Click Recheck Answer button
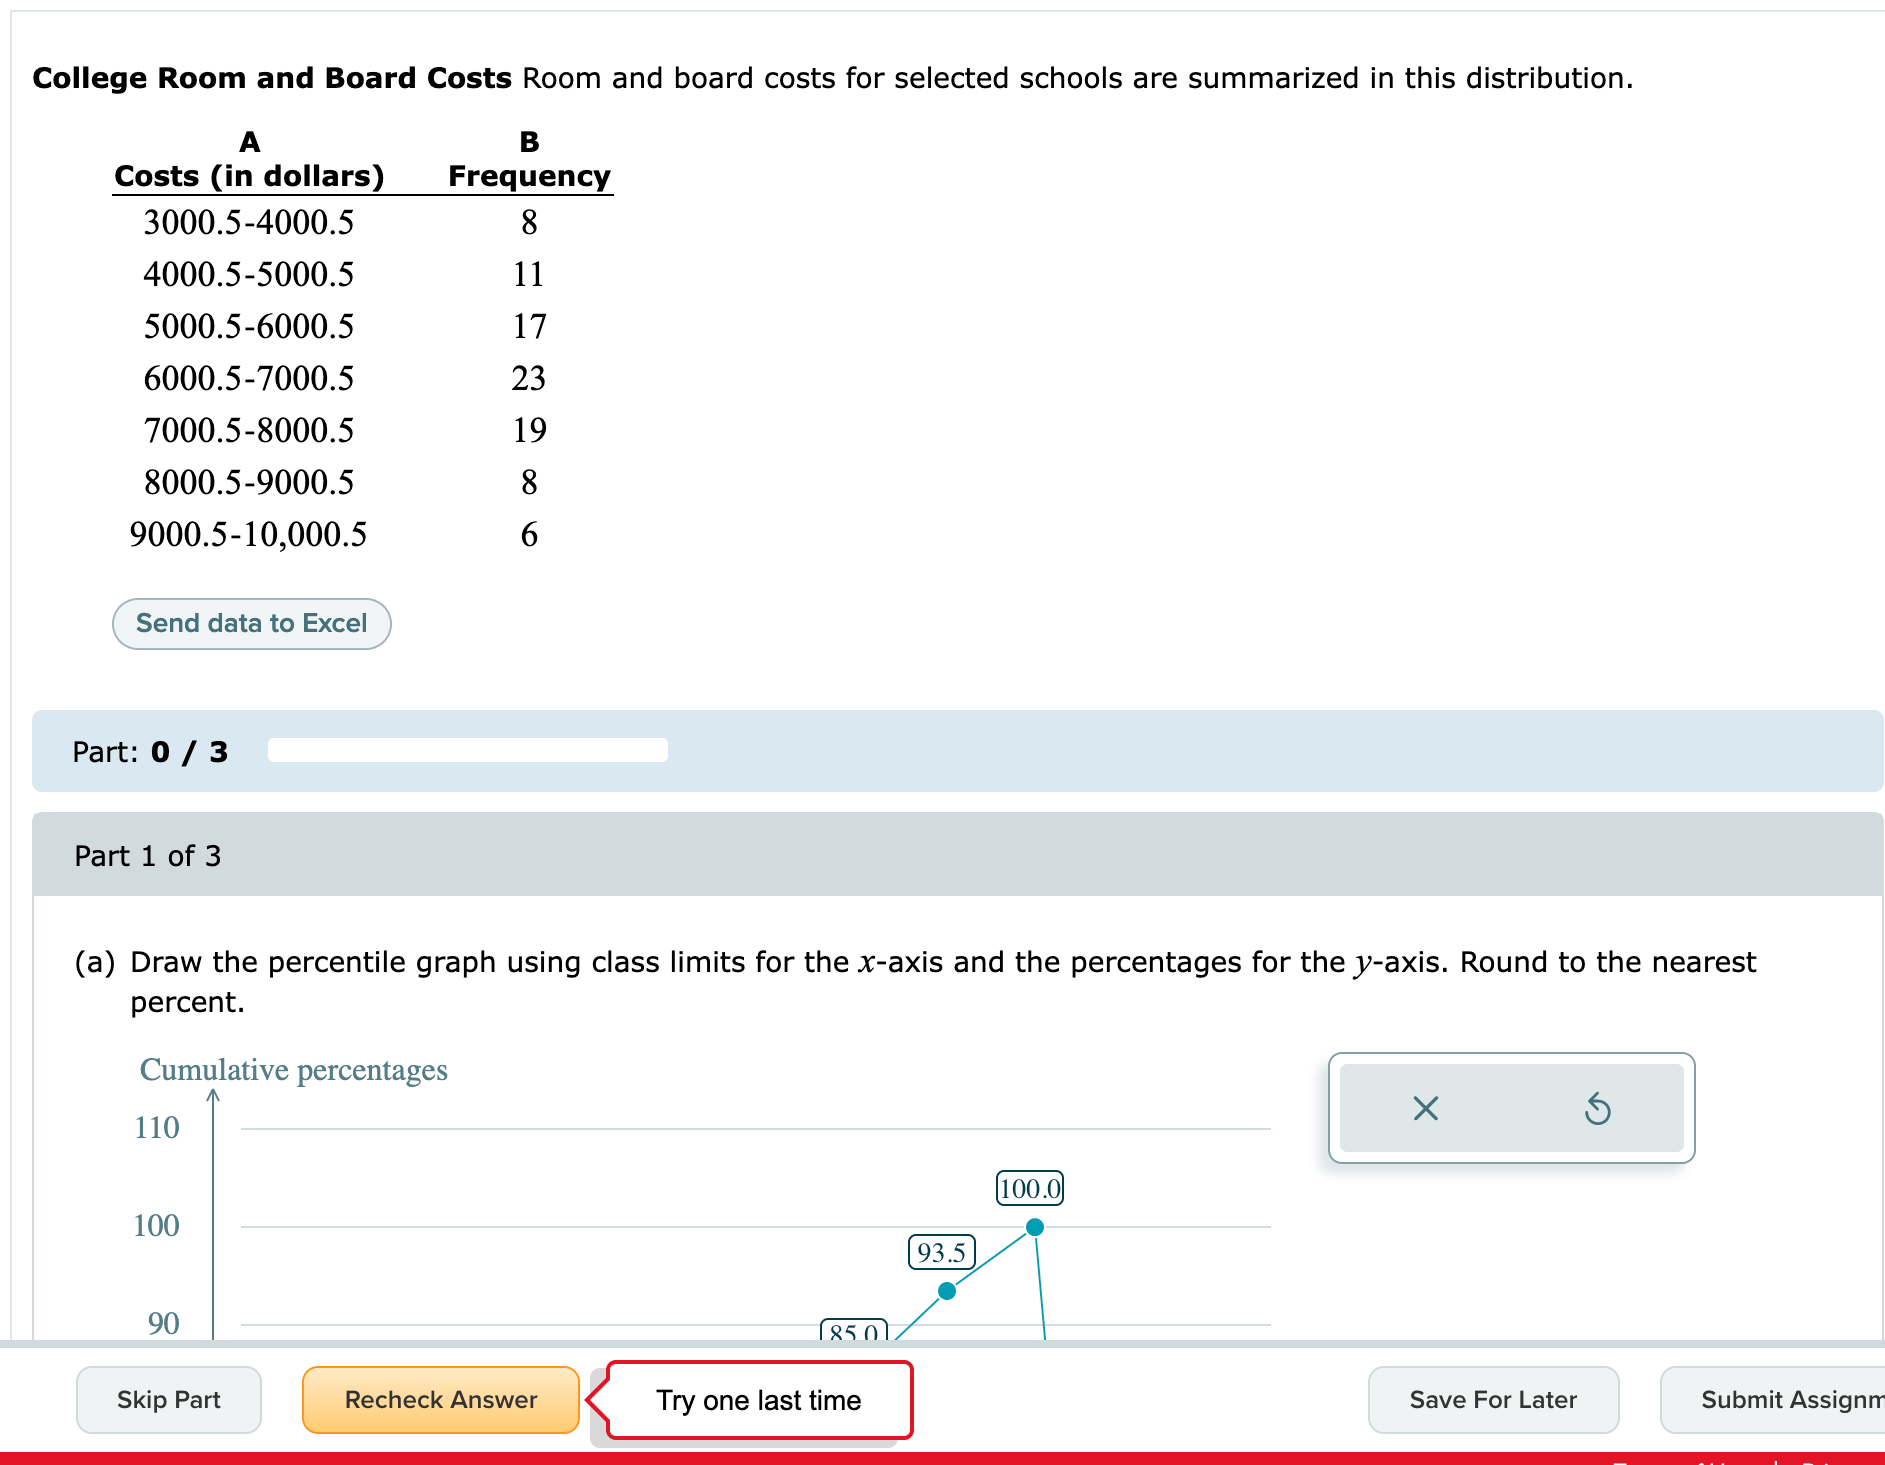 (x=441, y=1400)
